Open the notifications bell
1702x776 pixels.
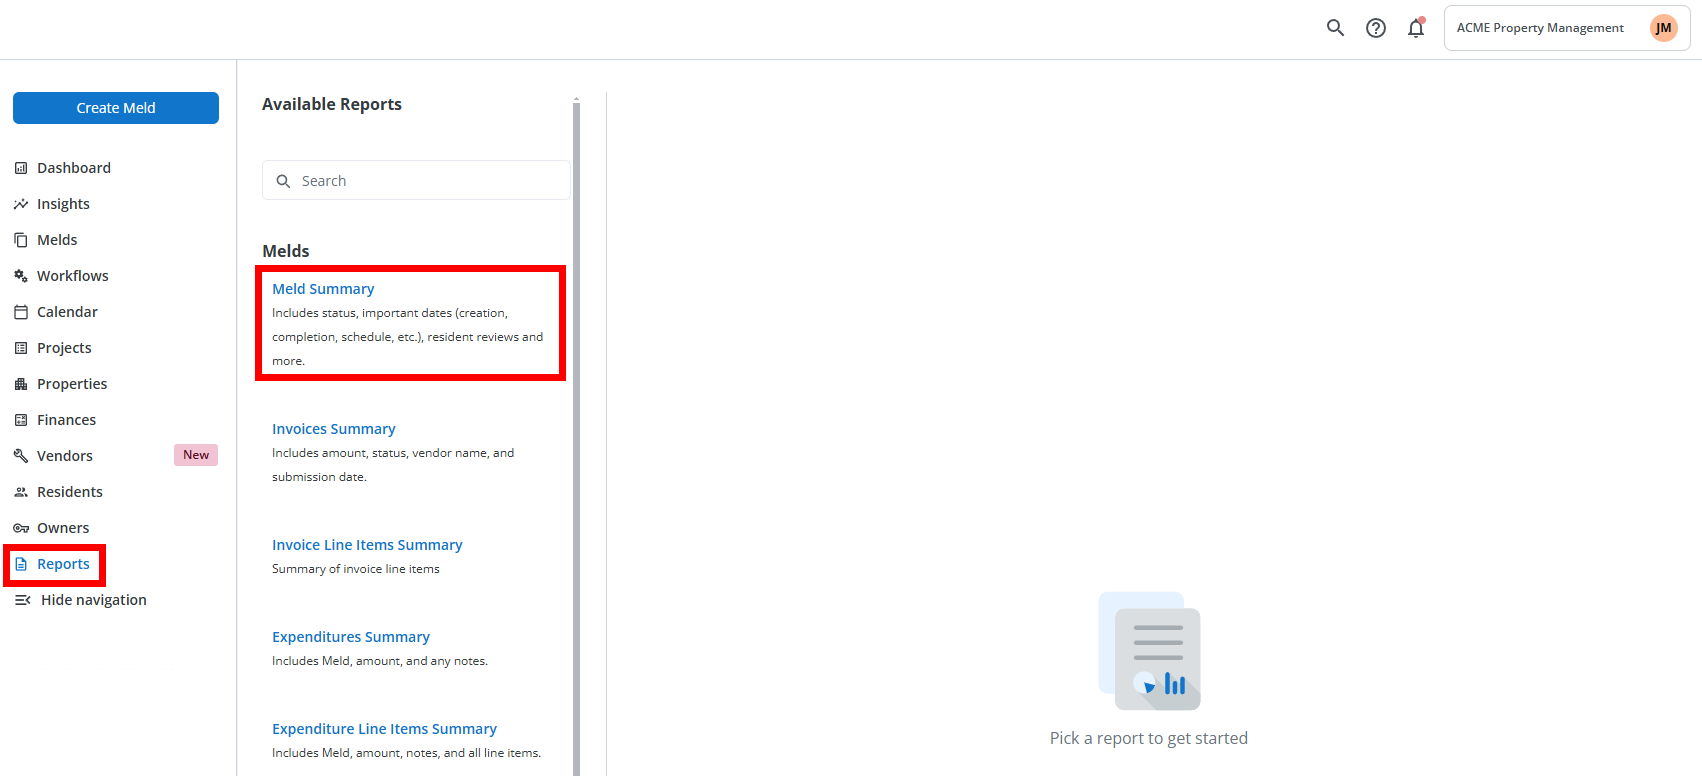[x=1416, y=28]
